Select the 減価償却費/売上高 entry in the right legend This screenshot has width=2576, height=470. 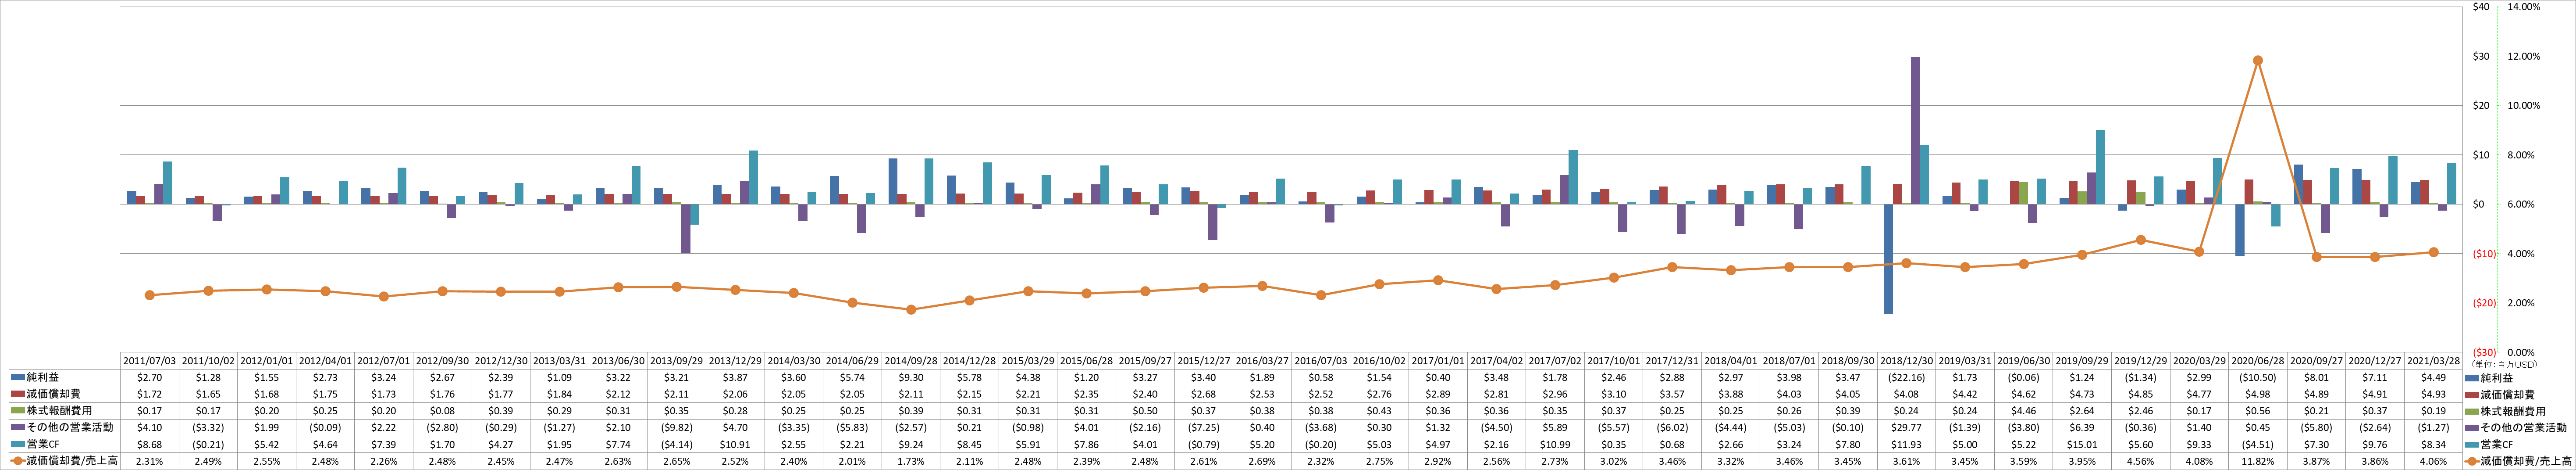pyautogui.click(x=2519, y=461)
